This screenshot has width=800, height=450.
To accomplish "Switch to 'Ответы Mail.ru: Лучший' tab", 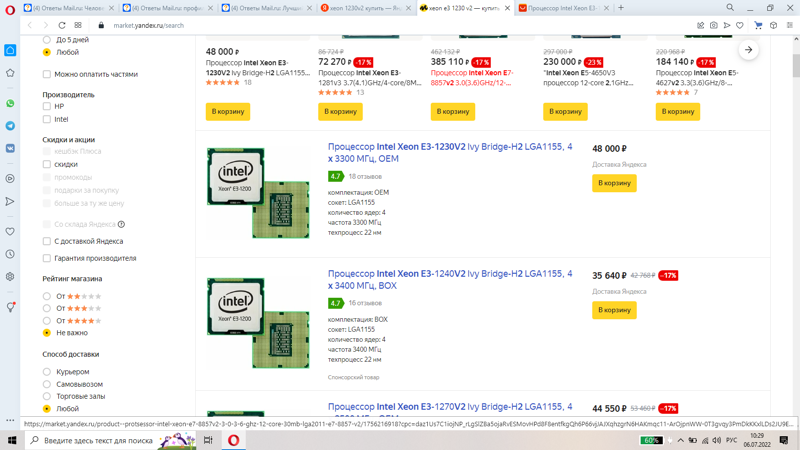I will click(x=266, y=8).
